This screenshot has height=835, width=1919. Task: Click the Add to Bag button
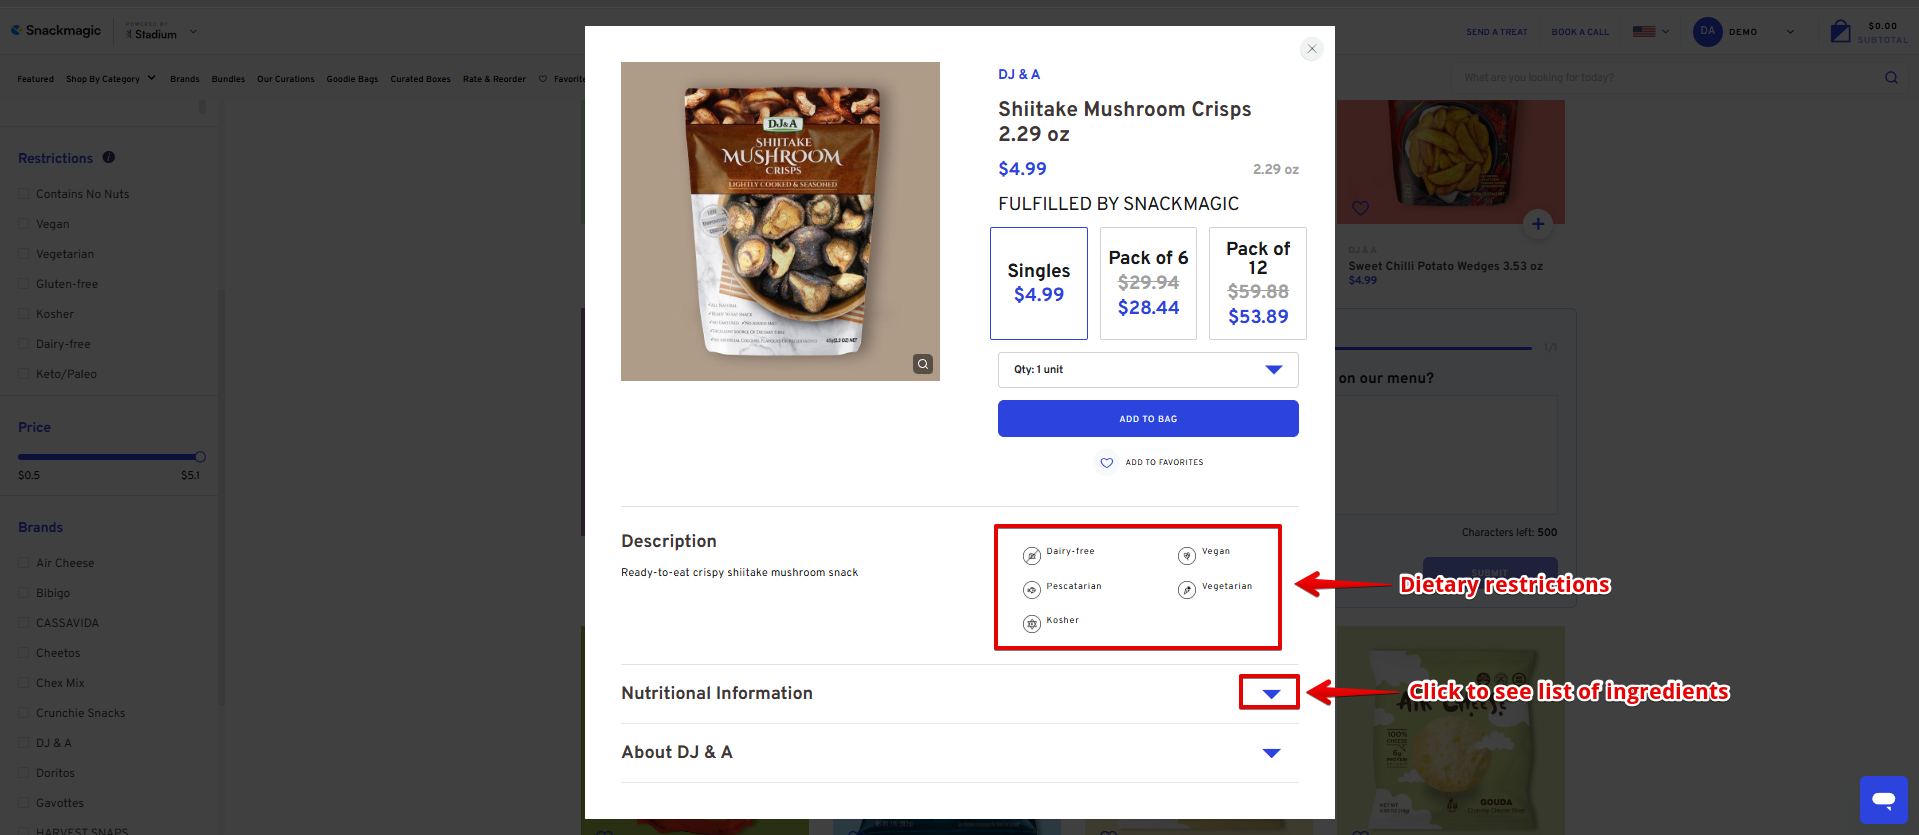pyautogui.click(x=1147, y=419)
